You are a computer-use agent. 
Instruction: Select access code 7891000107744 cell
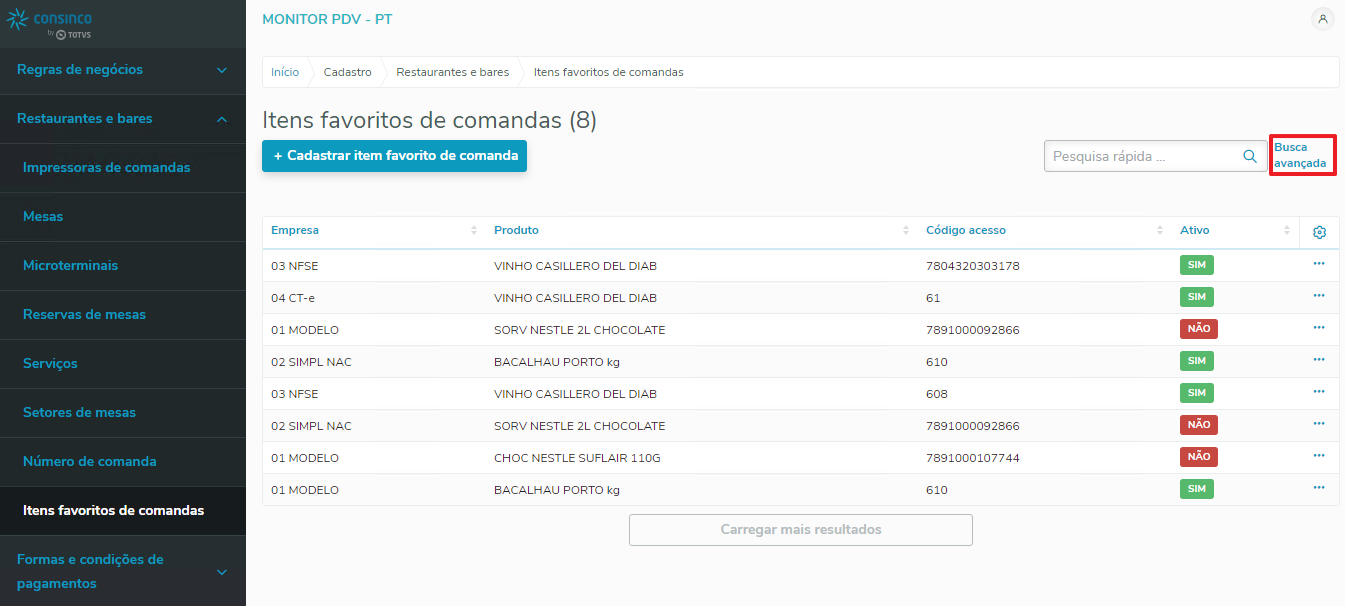click(x=973, y=458)
